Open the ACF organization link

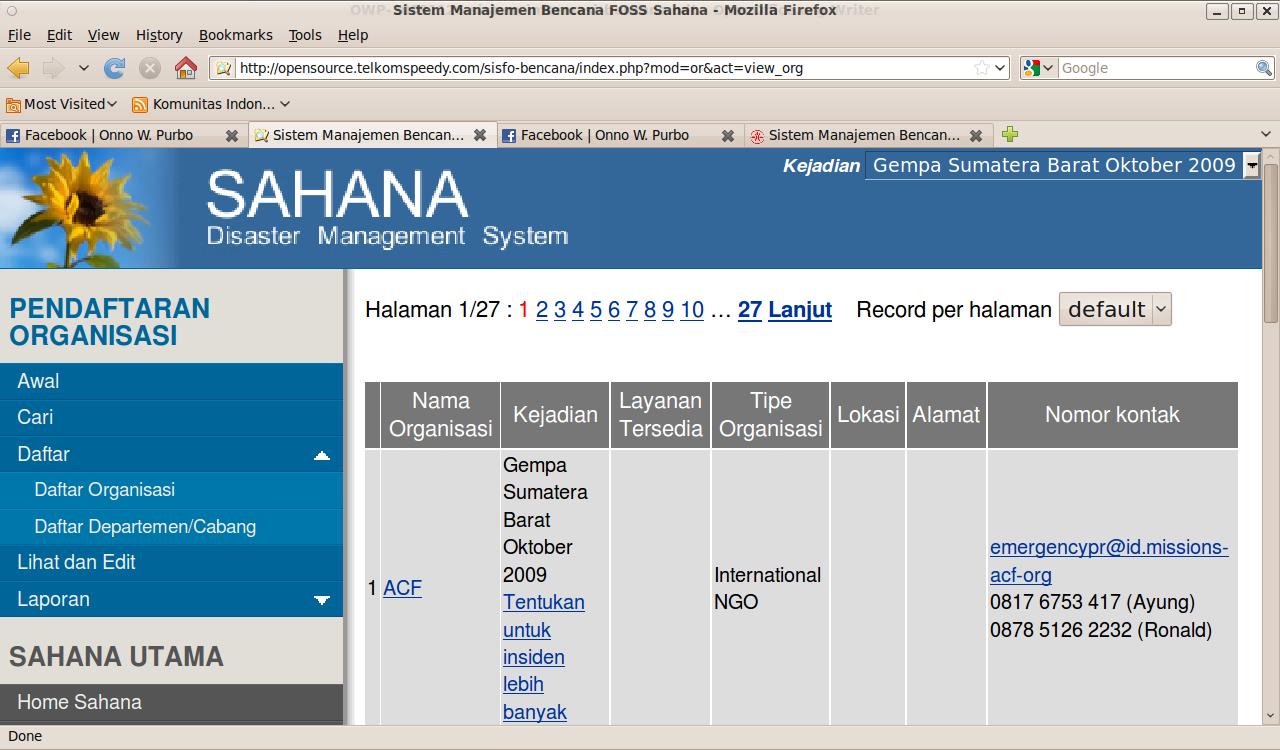[x=402, y=588]
